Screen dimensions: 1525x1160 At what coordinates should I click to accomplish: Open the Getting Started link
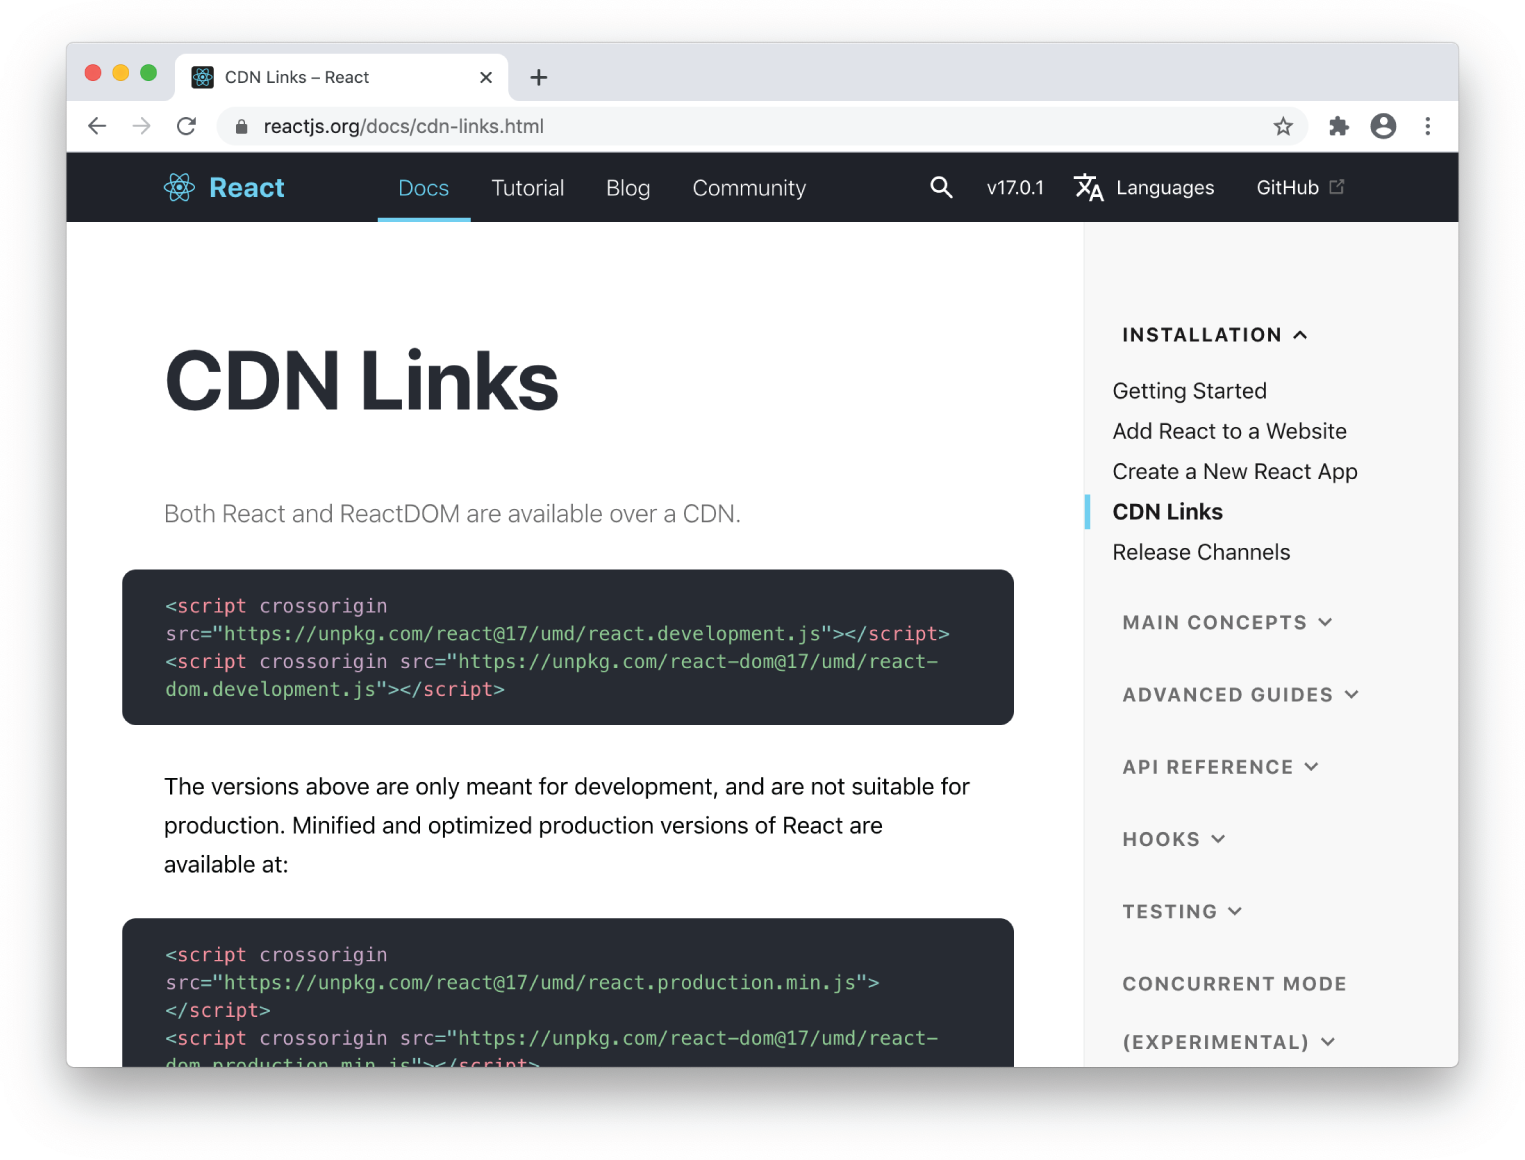tap(1189, 391)
